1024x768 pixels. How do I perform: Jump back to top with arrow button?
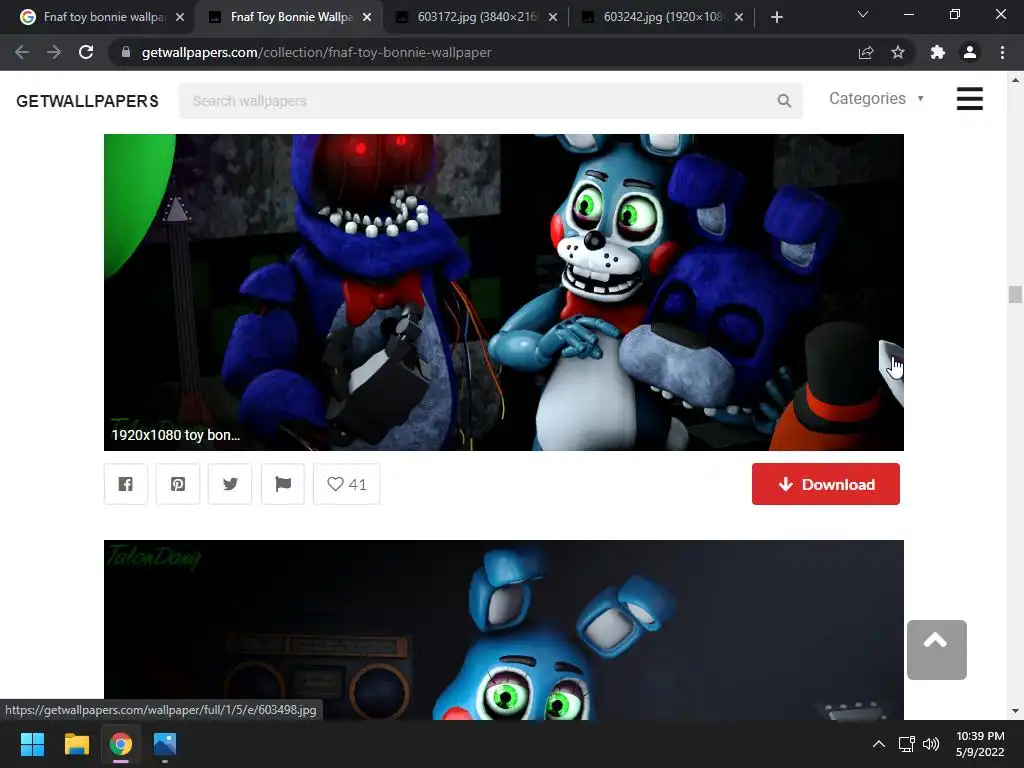point(936,650)
